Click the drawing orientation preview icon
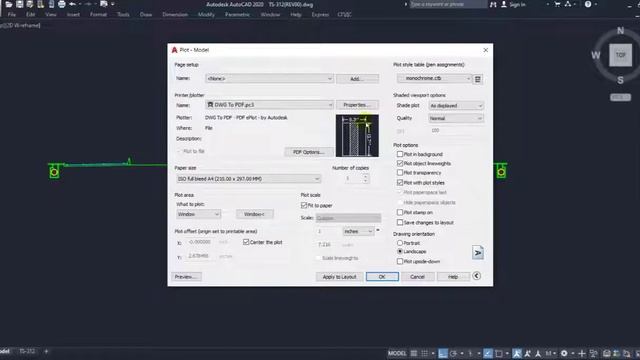Screen dimensions: 640x360 coord(478,253)
